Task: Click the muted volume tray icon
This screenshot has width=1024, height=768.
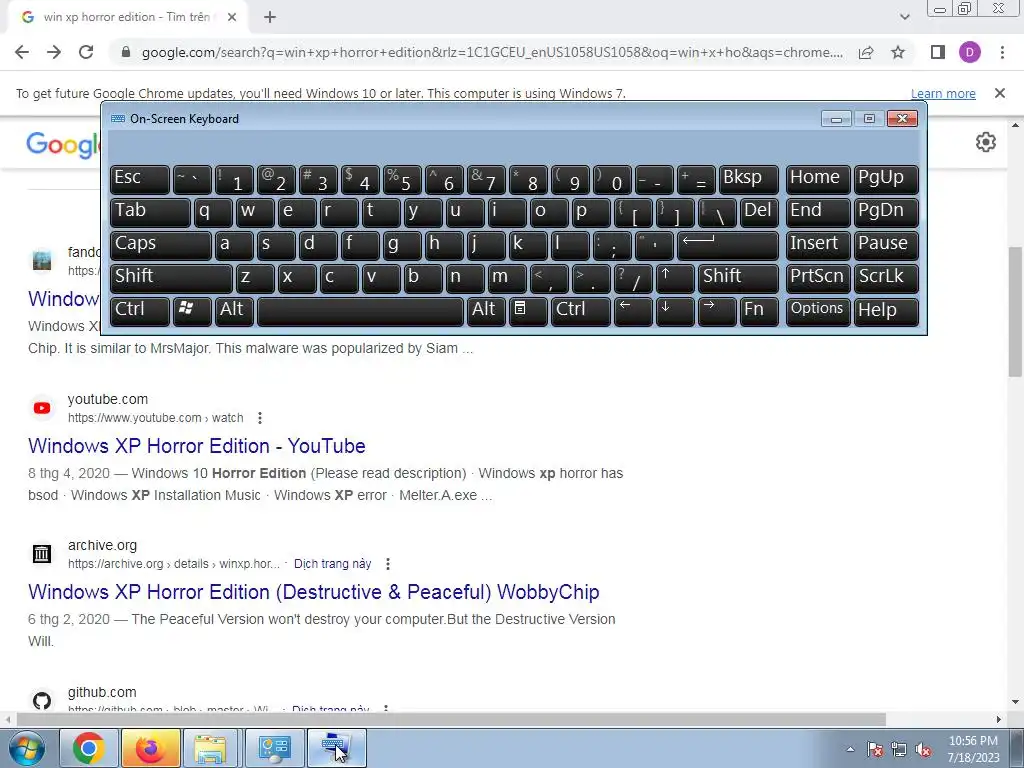Action: [923, 750]
